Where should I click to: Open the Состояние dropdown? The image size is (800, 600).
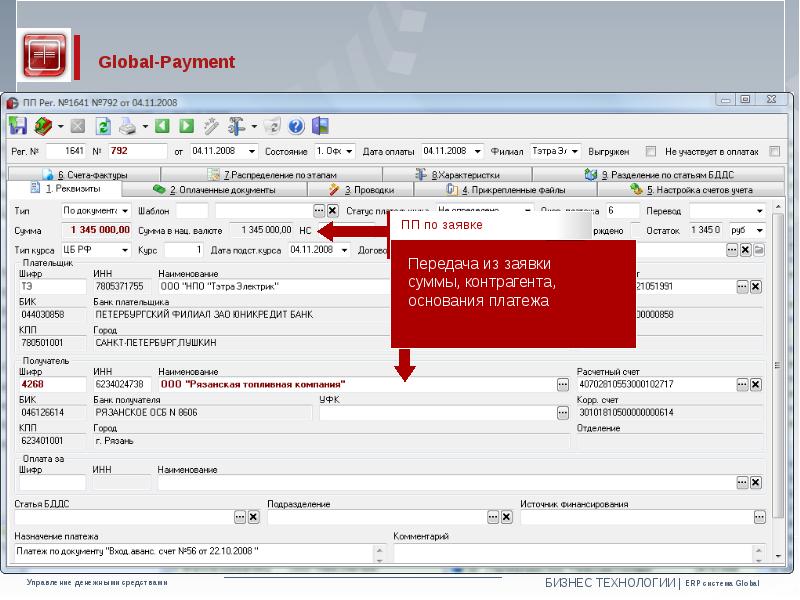coord(349,151)
